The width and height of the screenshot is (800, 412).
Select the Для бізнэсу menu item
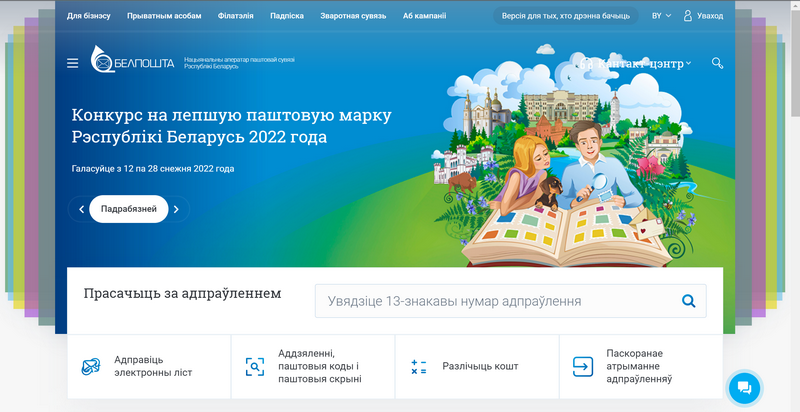[89, 16]
